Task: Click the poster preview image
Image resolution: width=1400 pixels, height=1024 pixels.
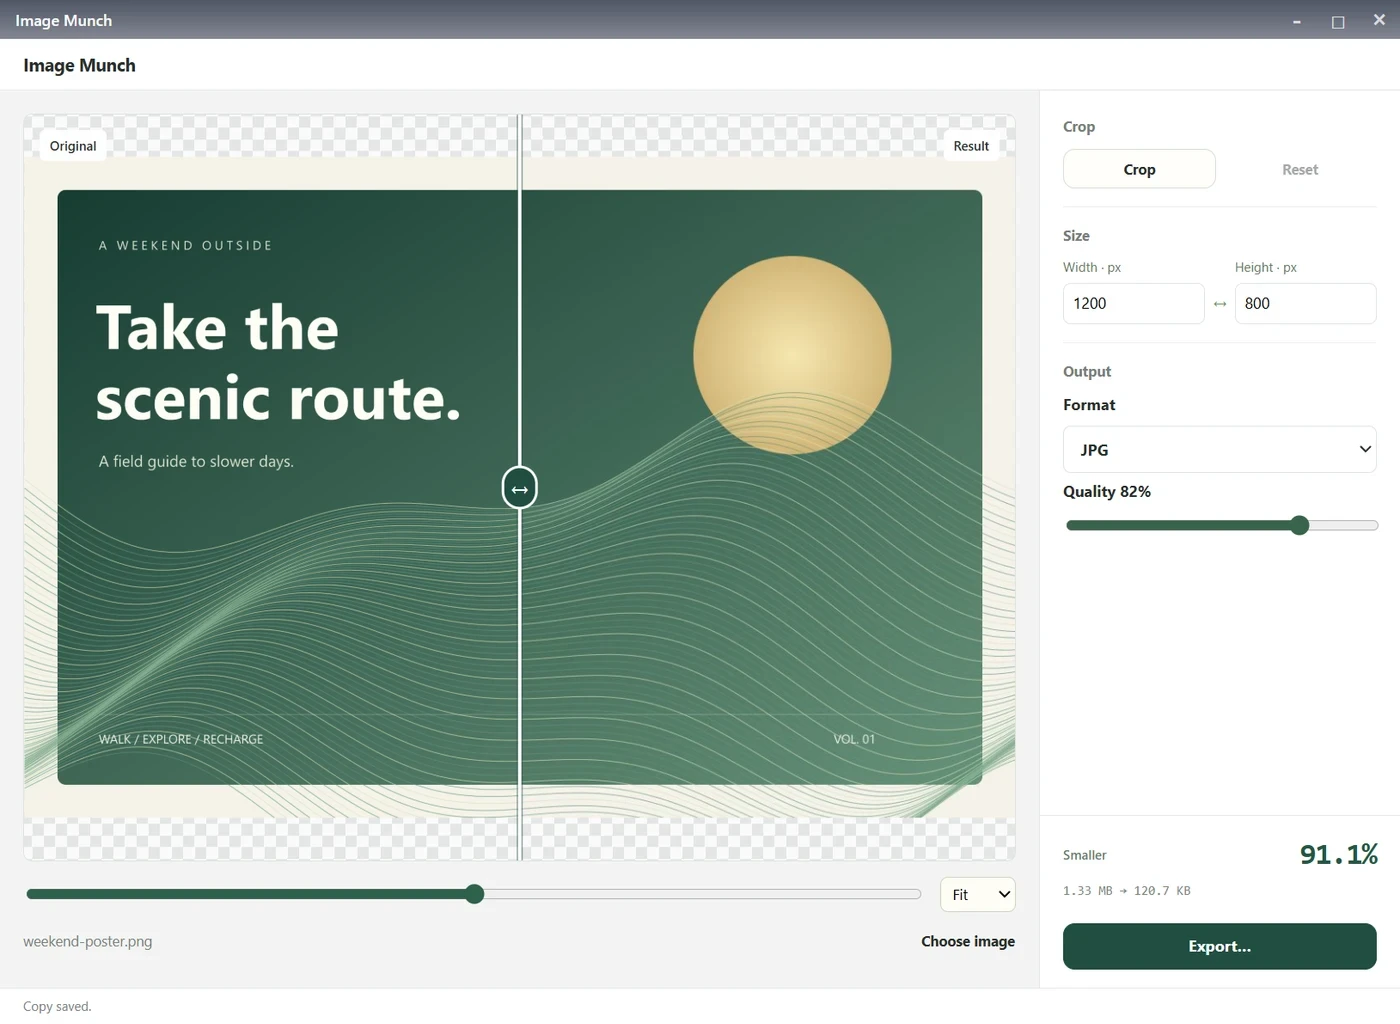Action: coord(520,487)
